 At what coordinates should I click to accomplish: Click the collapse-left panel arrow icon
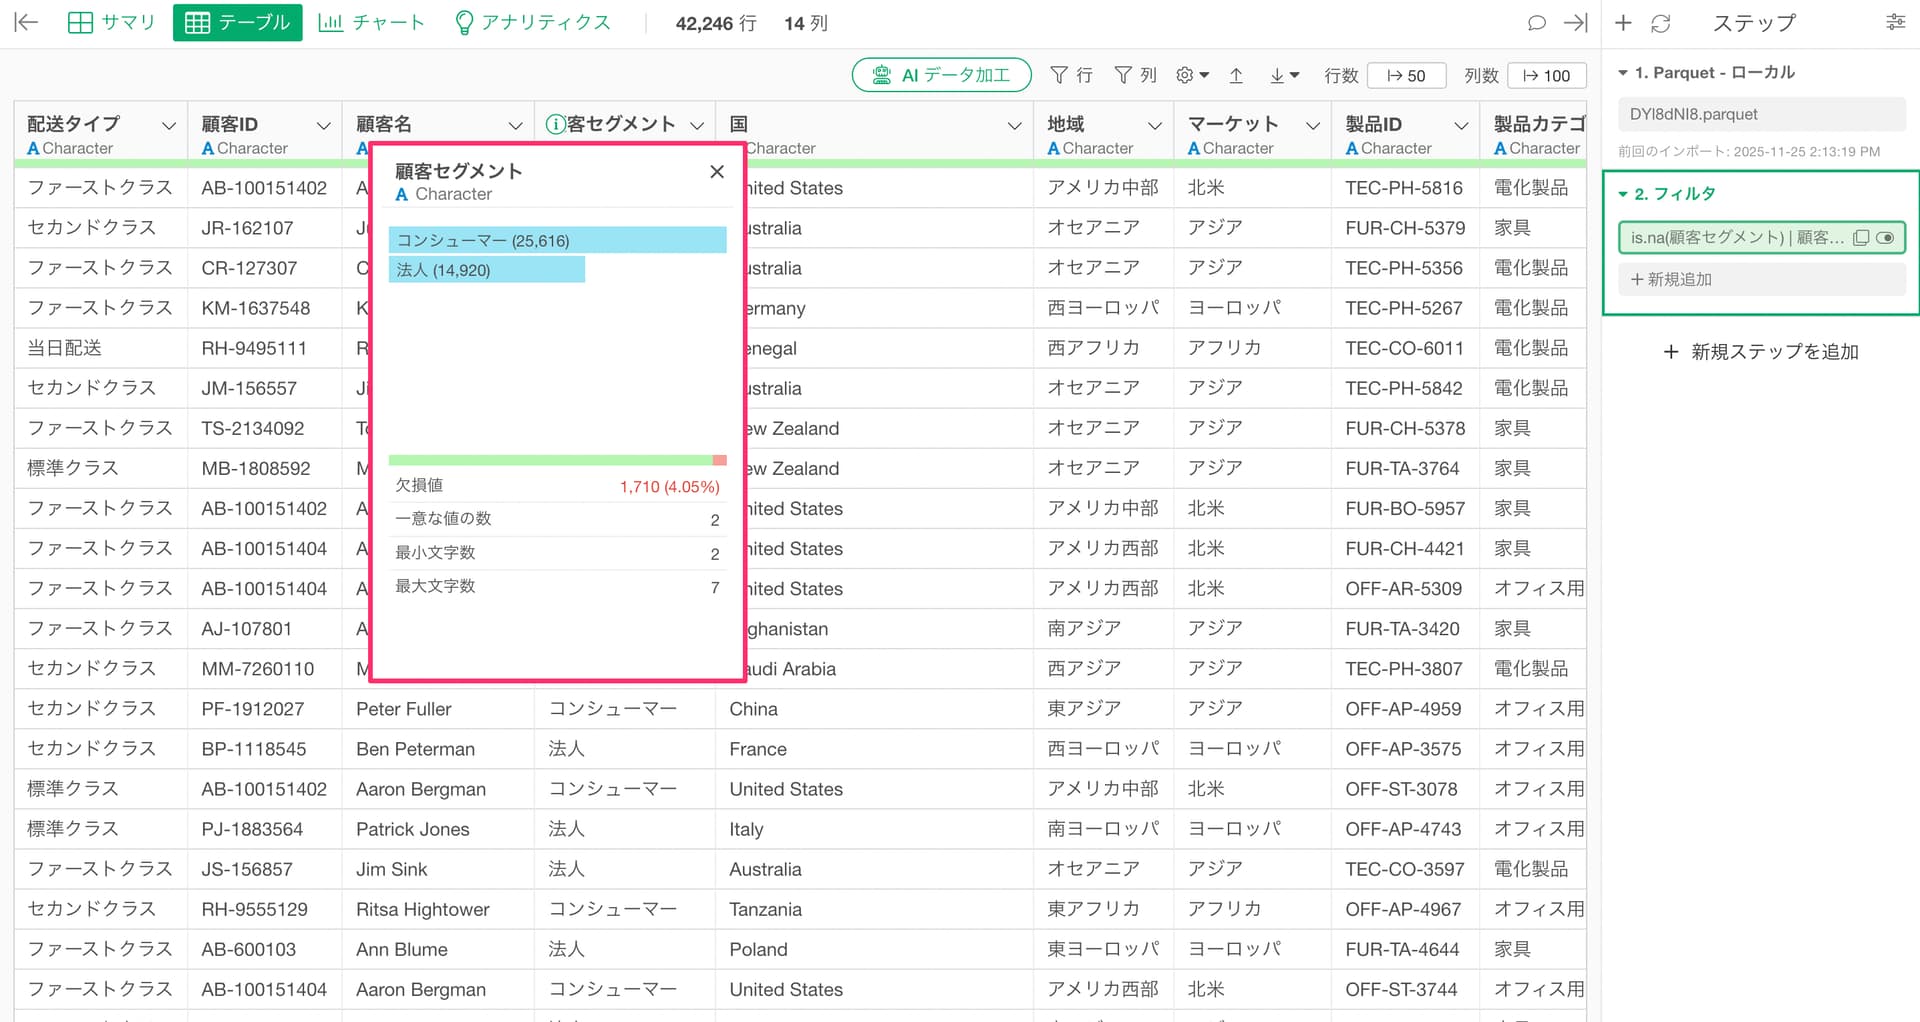coord(26,23)
